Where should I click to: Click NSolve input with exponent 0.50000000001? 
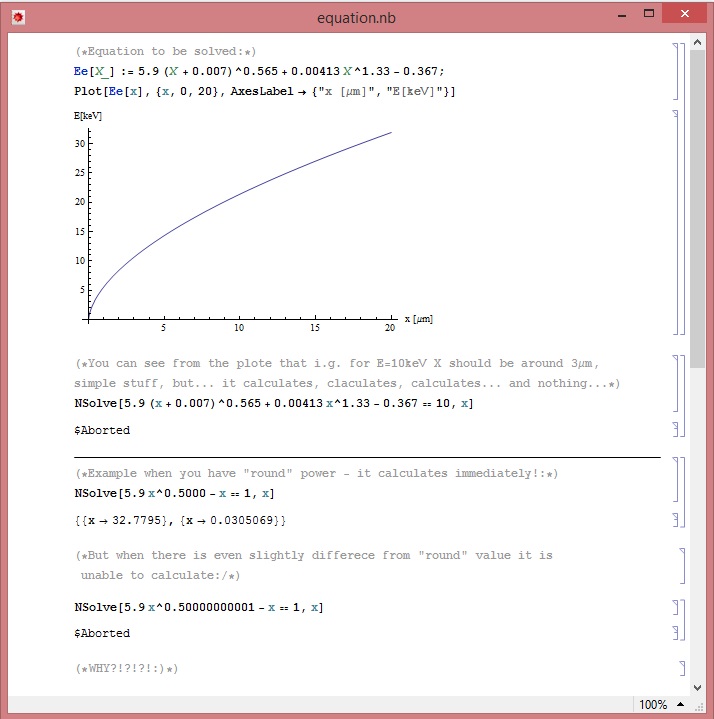coord(198,608)
